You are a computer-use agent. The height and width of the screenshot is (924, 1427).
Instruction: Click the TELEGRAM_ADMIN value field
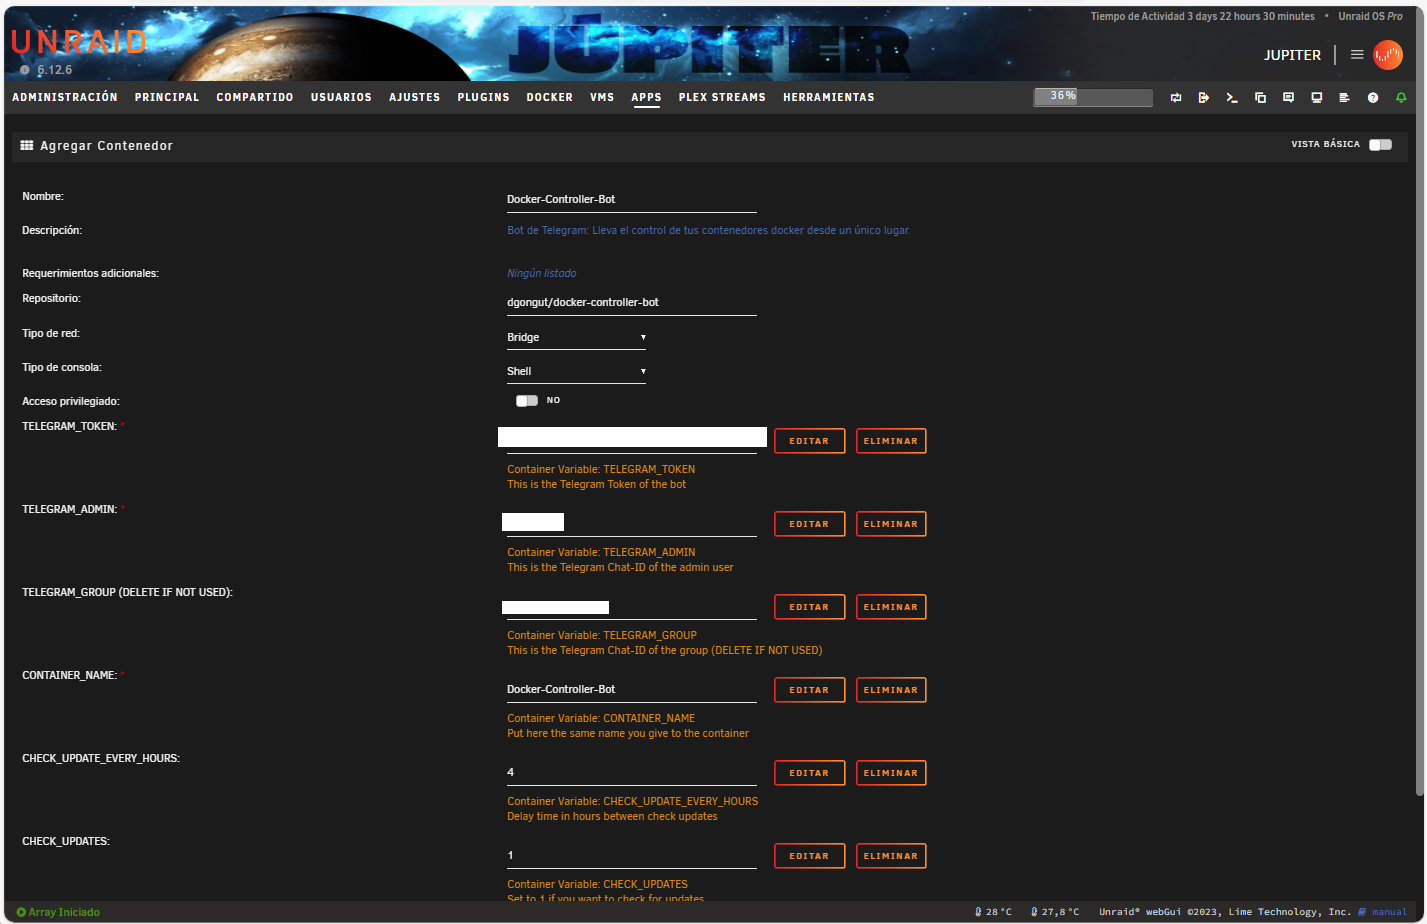(x=632, y=523)
